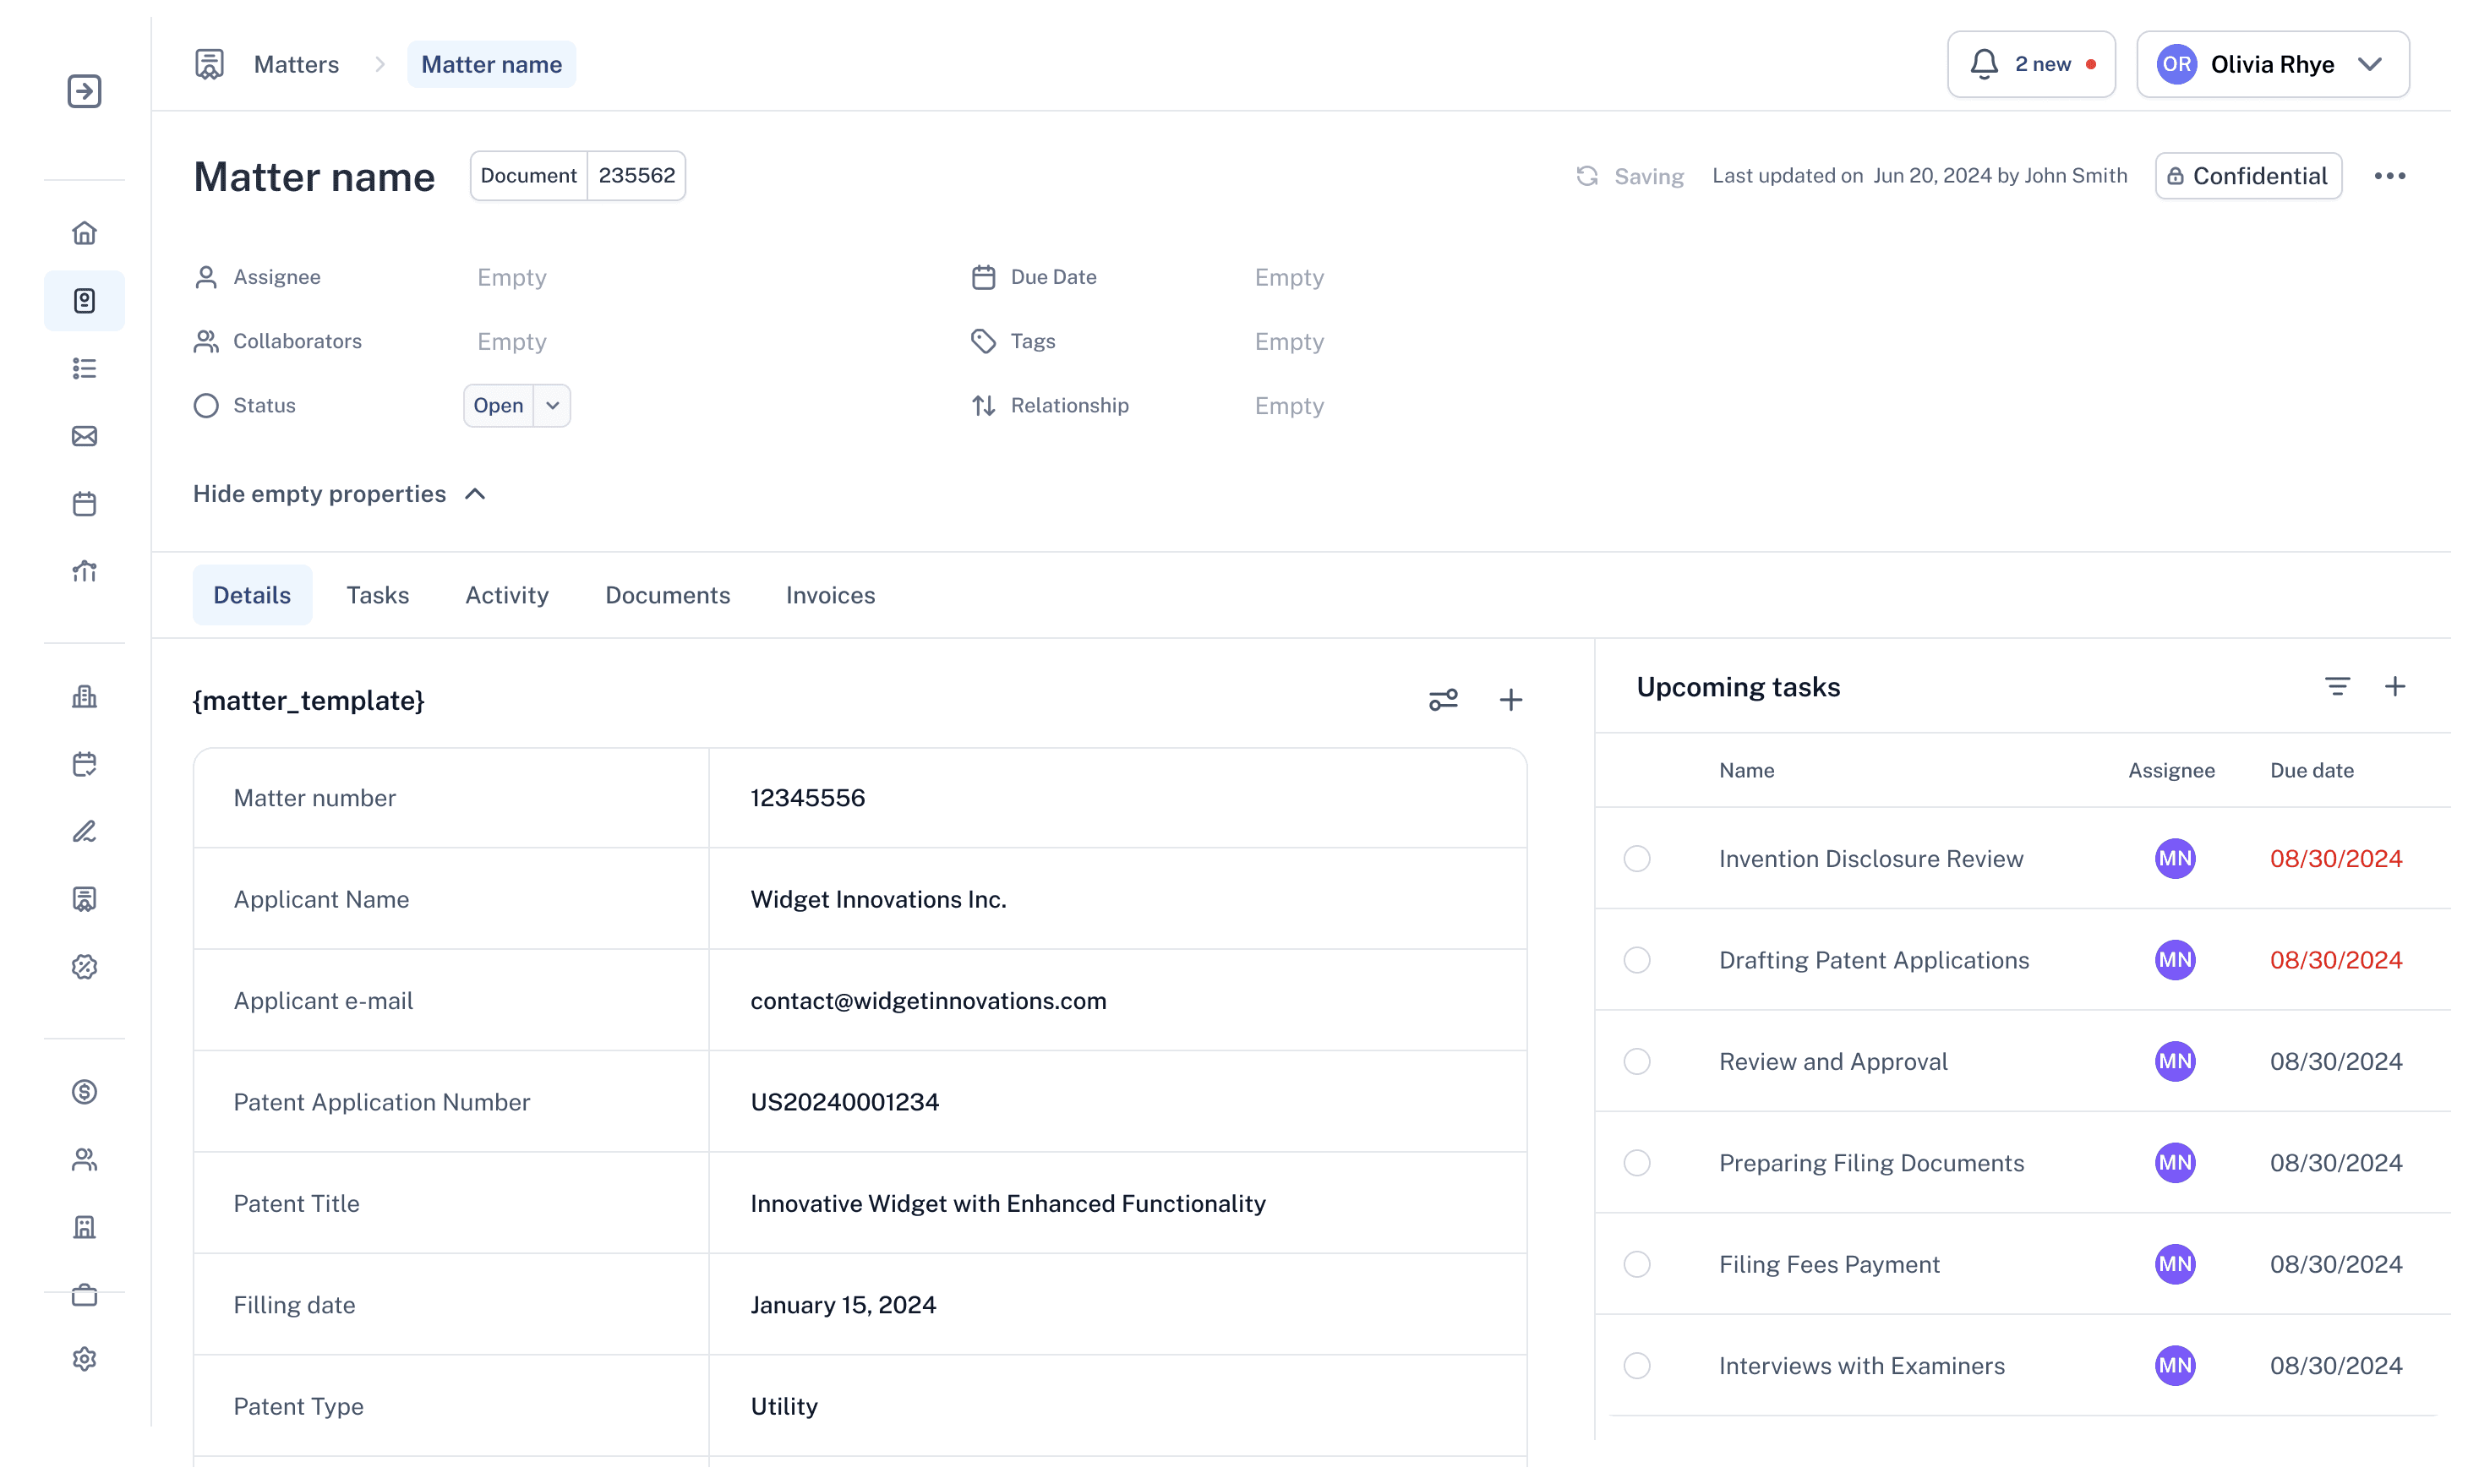Click the Patent Type Utility value

click(784, 1407)
